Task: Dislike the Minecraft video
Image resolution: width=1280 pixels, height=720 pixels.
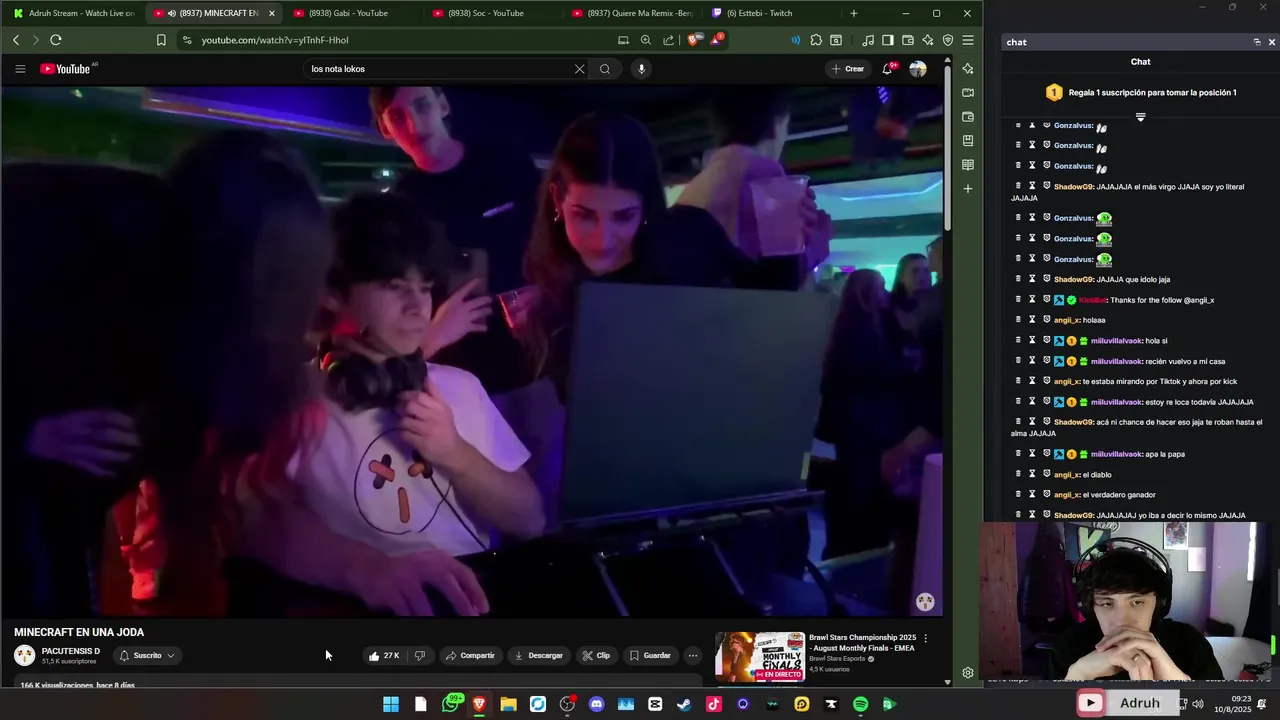Action: (x=420, y=656)
